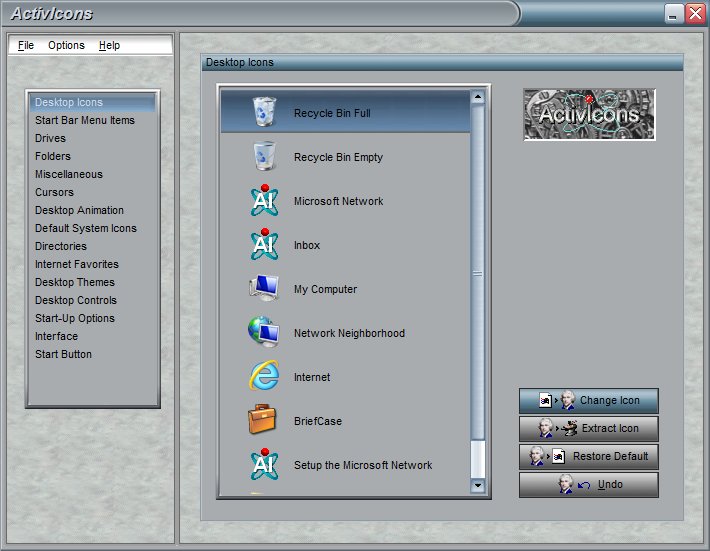This screenshot has height=551, width=710.
Task: Click the icon list scroll-up arrow
Action: point(477,98)
